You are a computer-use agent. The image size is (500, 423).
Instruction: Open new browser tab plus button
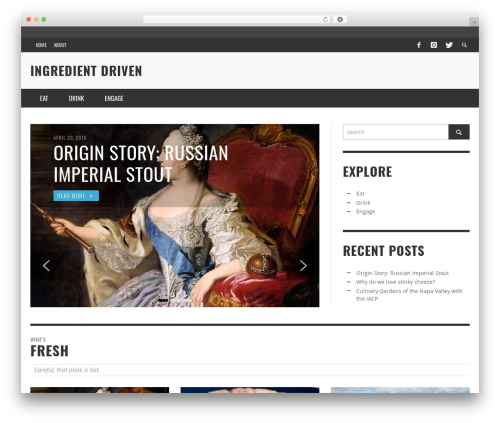(474, 22)
